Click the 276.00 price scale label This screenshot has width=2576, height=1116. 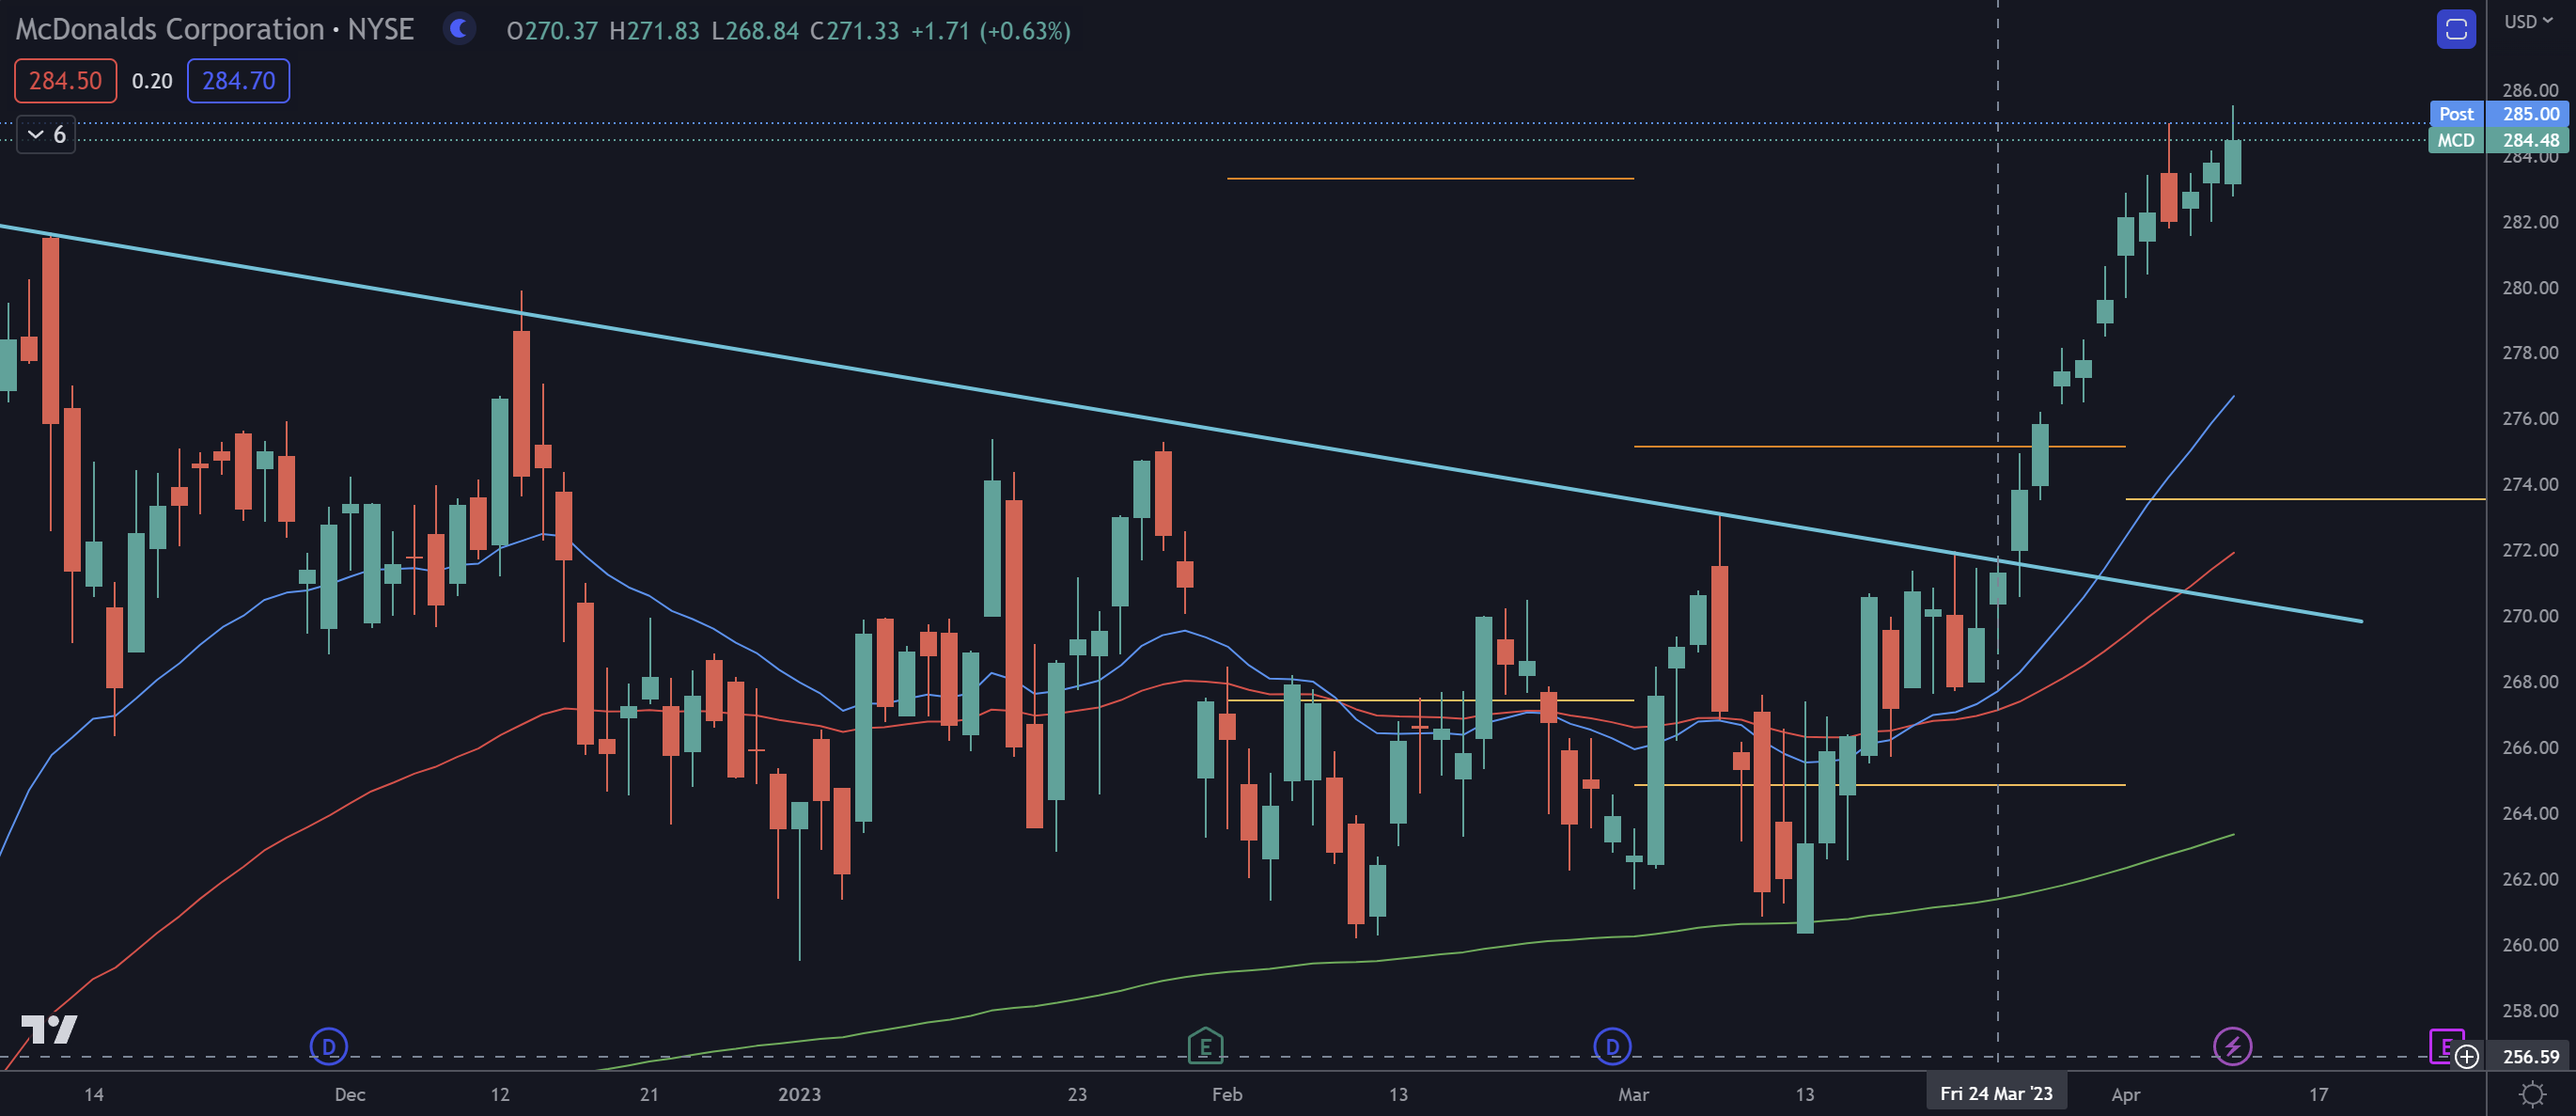coord(2530,418)
